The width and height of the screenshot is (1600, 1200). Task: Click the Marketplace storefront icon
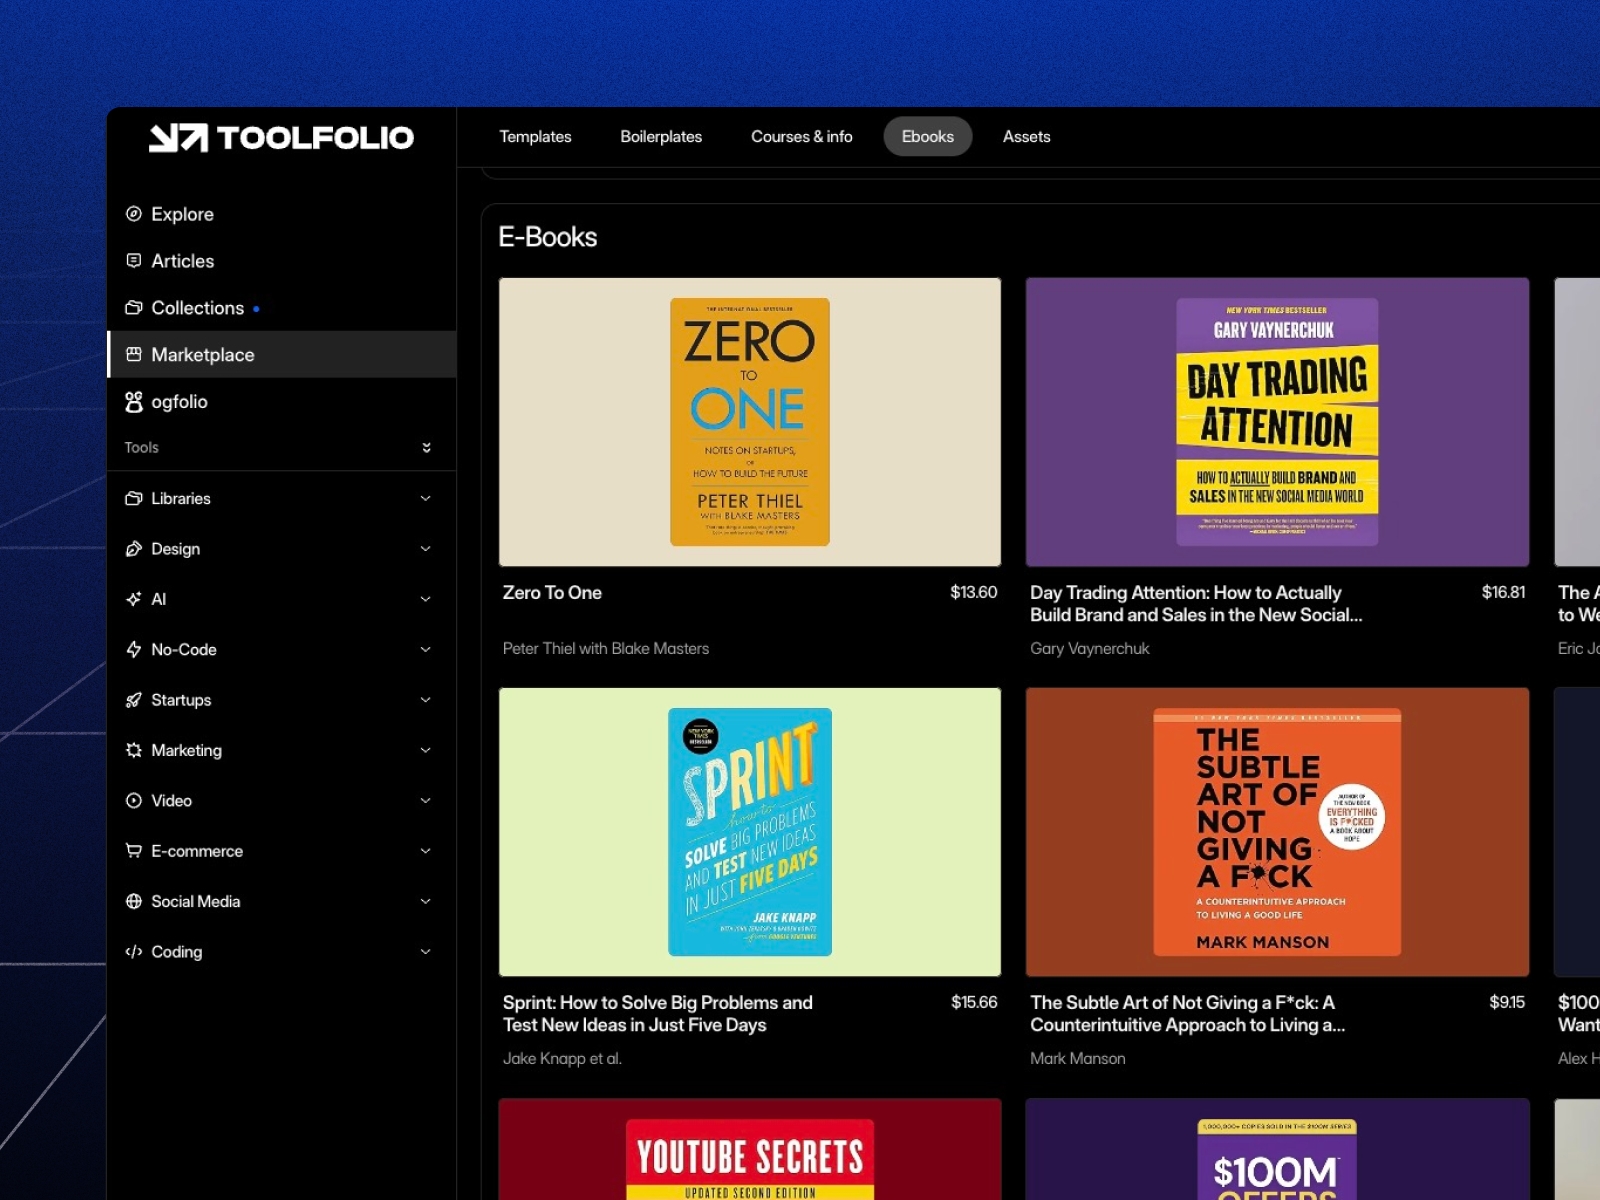coord(134,355)
